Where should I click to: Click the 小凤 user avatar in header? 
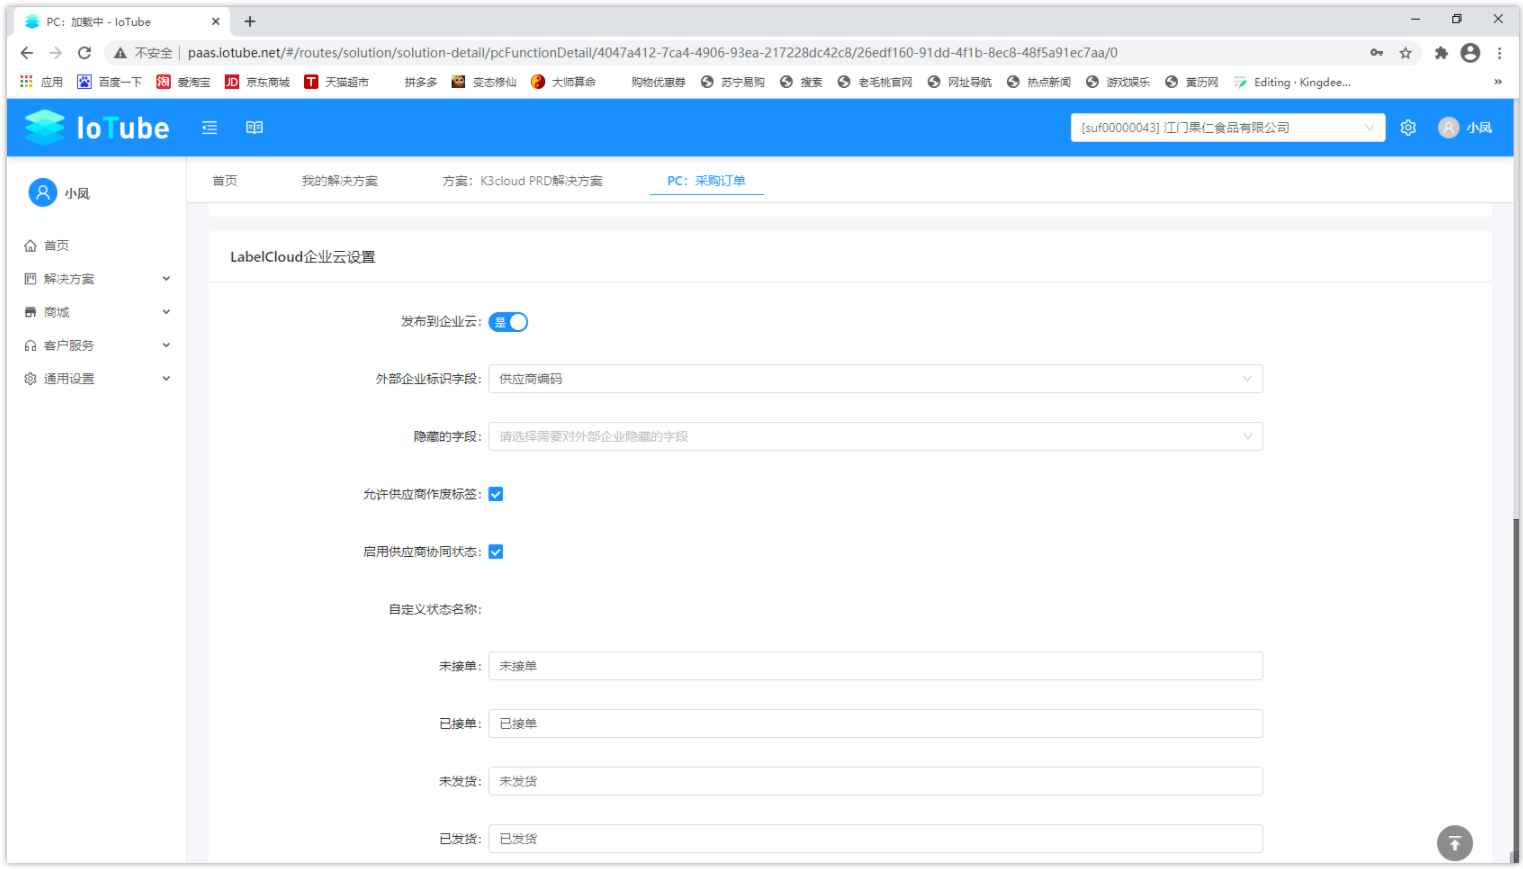(1448, 127)
